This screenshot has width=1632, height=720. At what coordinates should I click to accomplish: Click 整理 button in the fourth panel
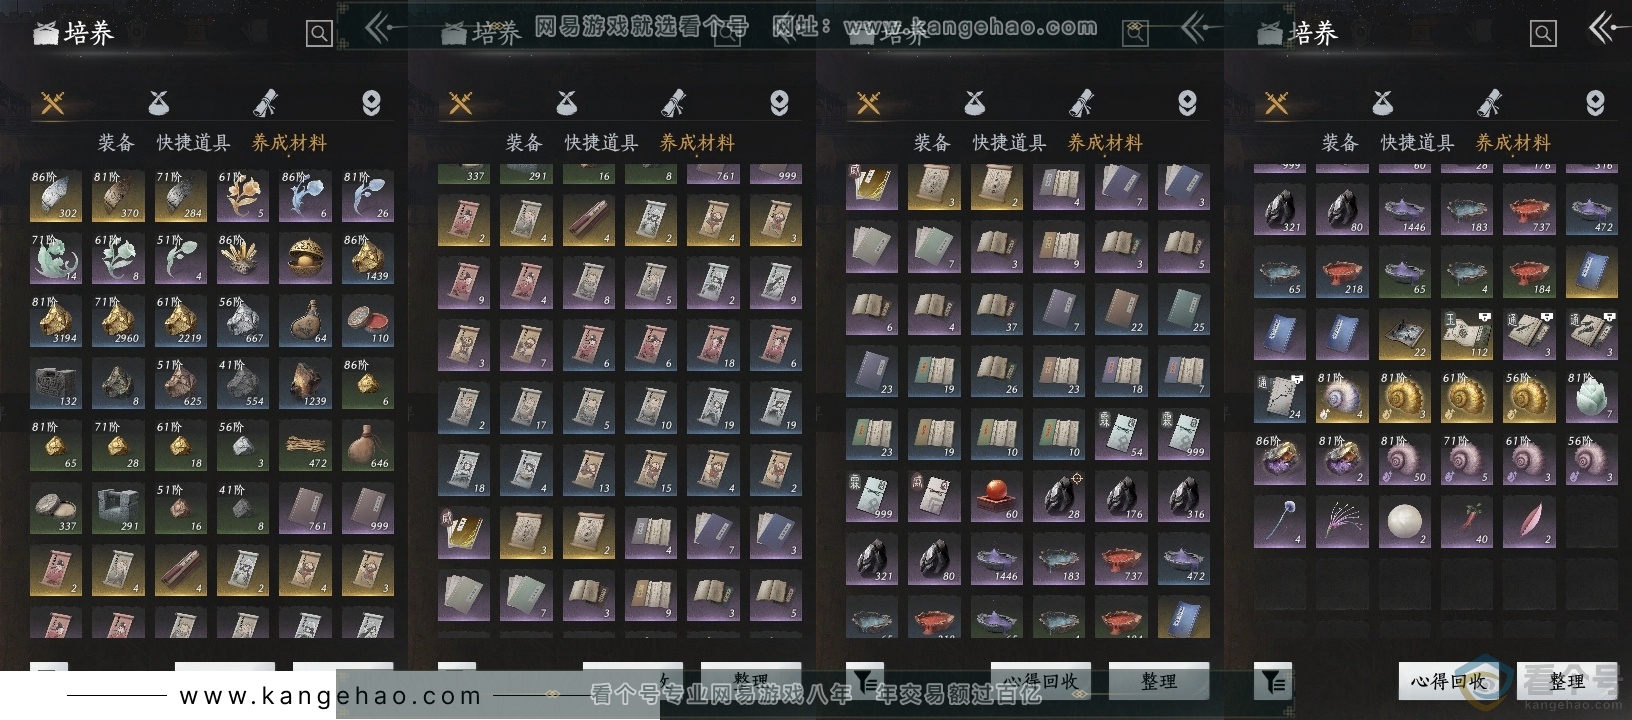1566,681
